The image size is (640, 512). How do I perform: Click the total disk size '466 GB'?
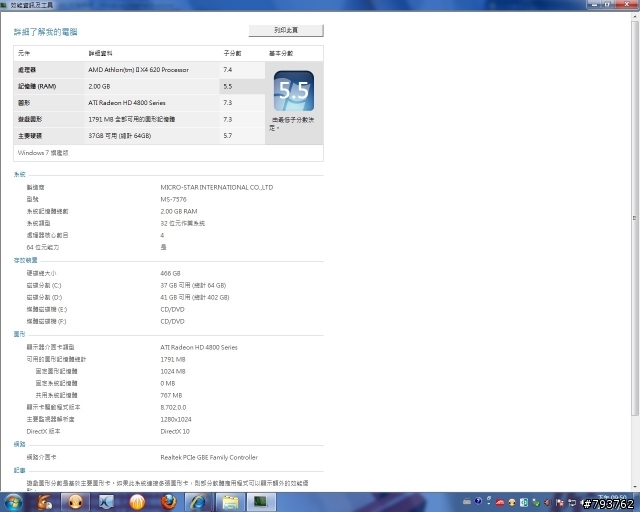click(x=170, y=274)
